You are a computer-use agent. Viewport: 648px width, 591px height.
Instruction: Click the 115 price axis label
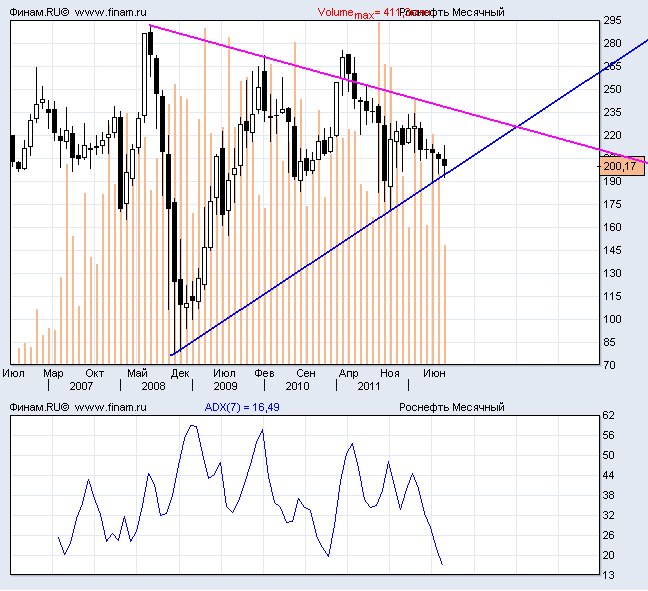pos(612,296)
